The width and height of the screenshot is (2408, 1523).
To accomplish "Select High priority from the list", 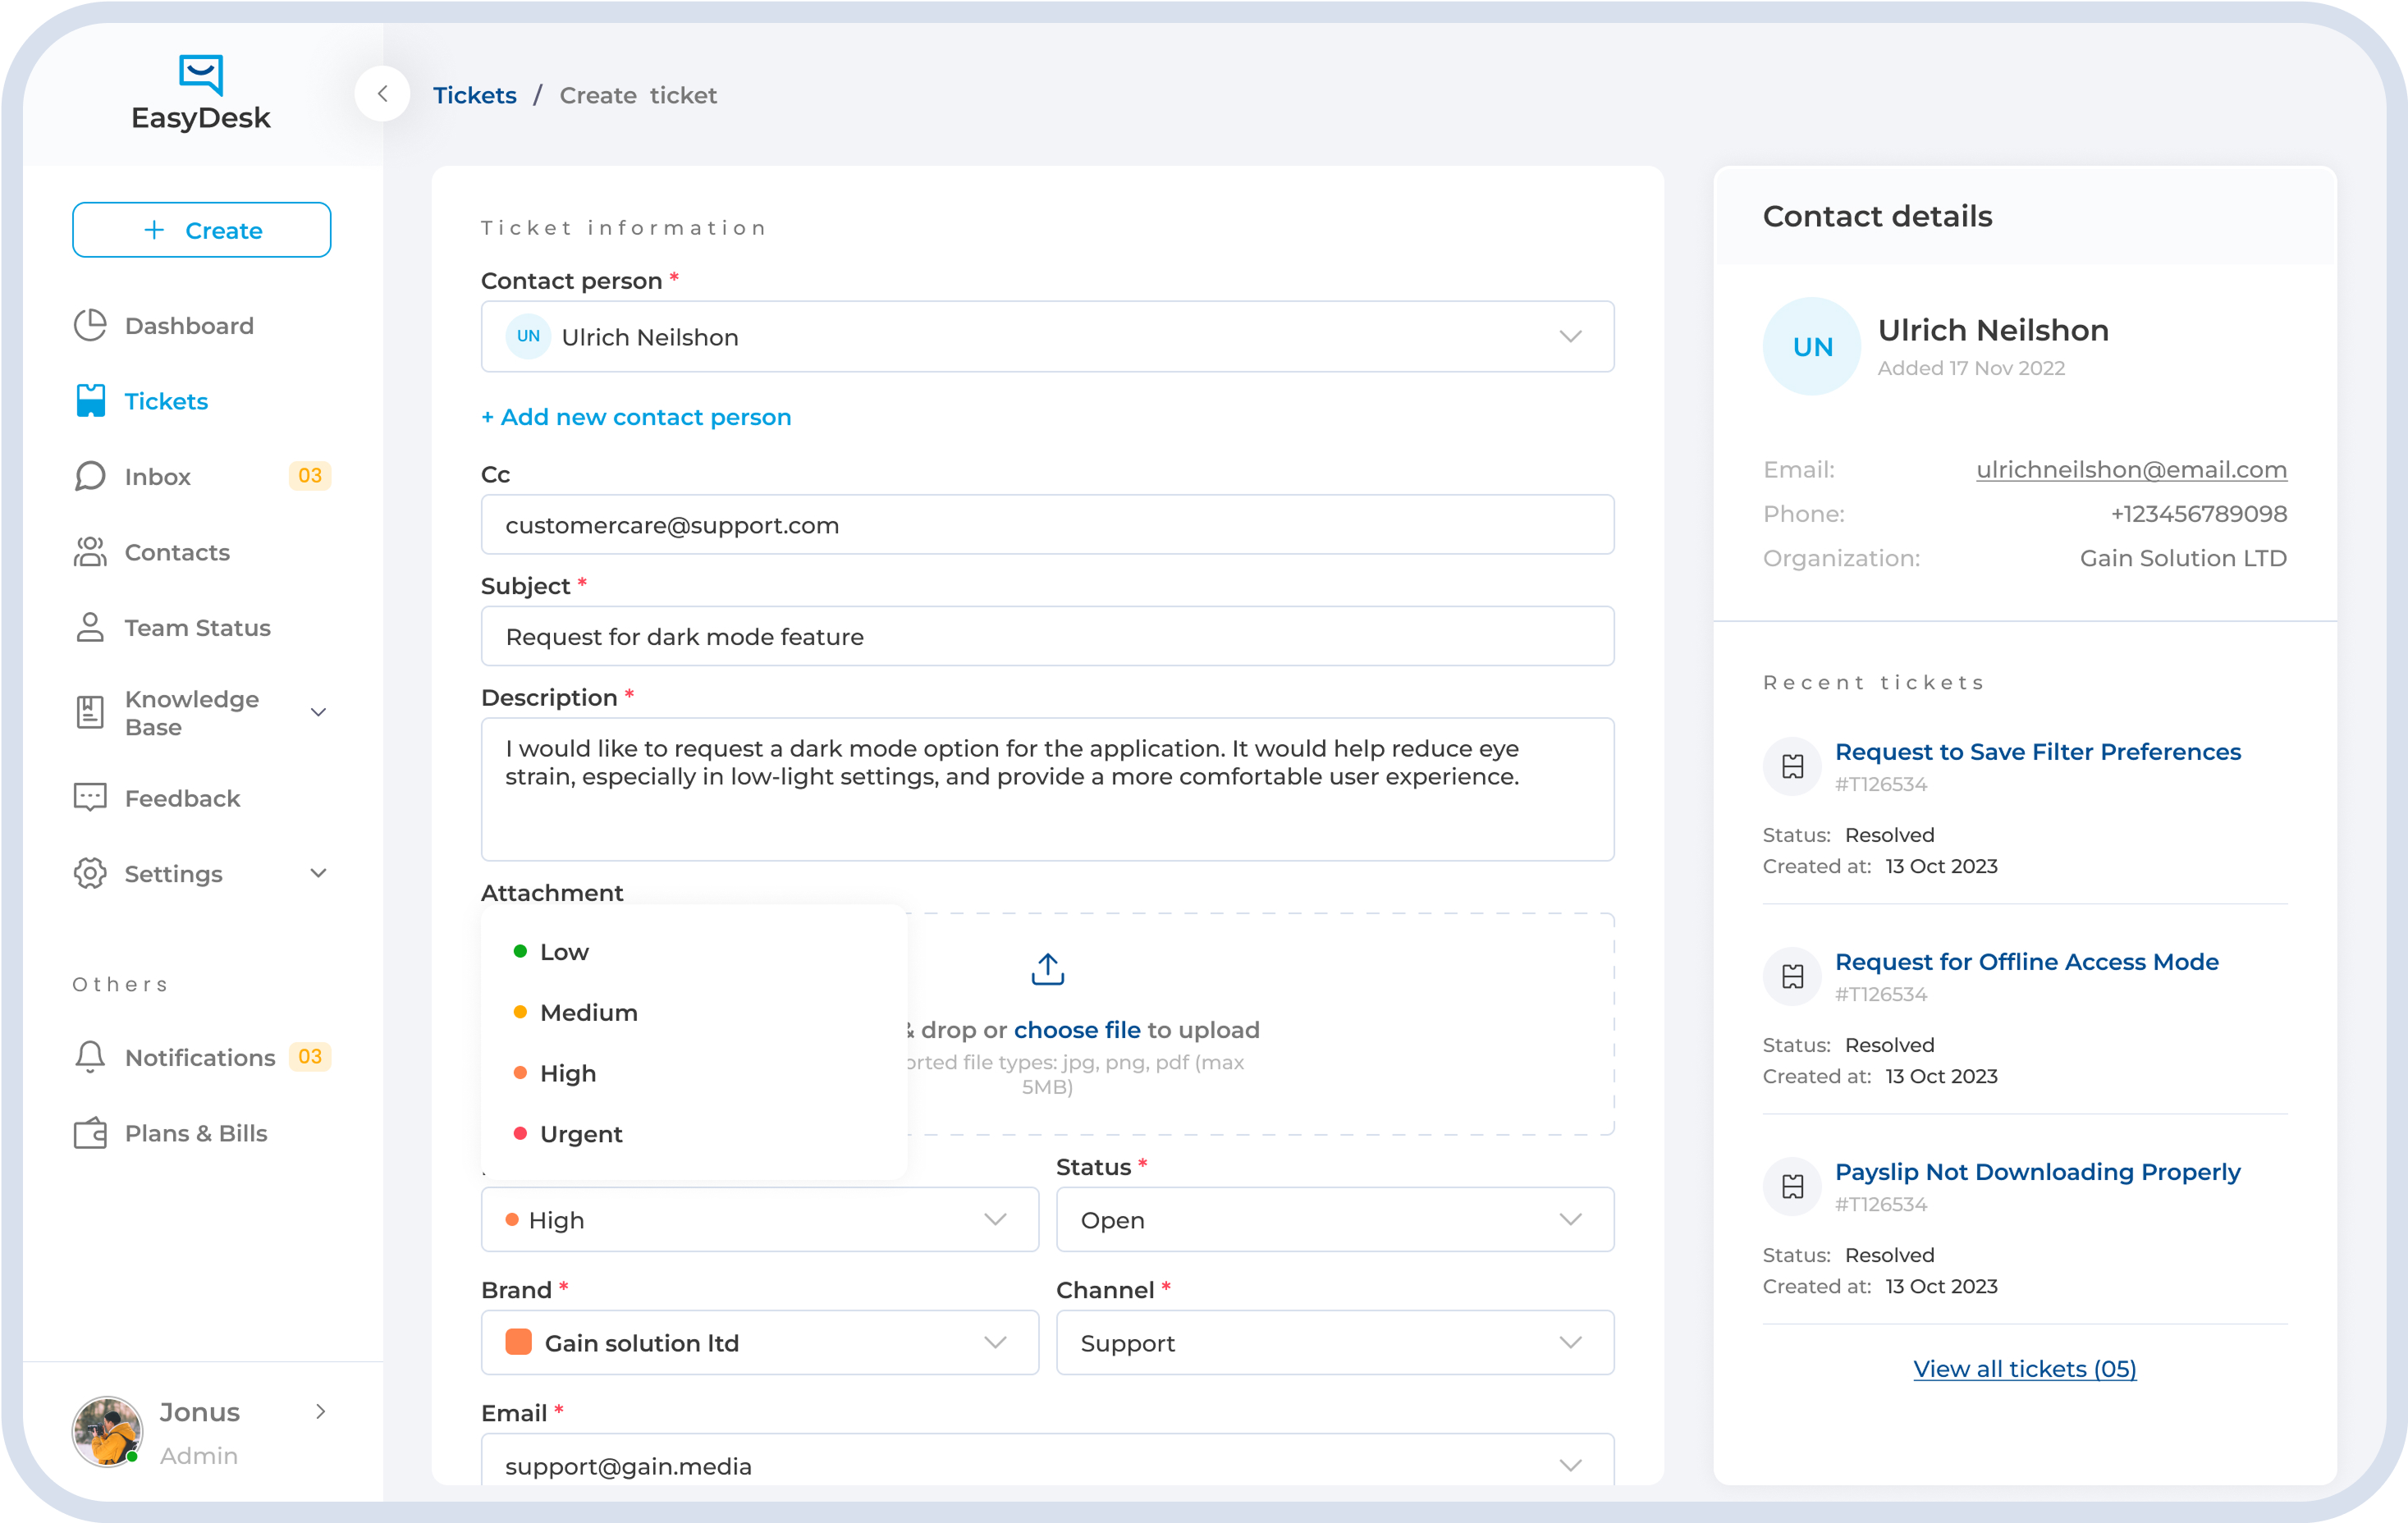I will (x=567, y=1072).
